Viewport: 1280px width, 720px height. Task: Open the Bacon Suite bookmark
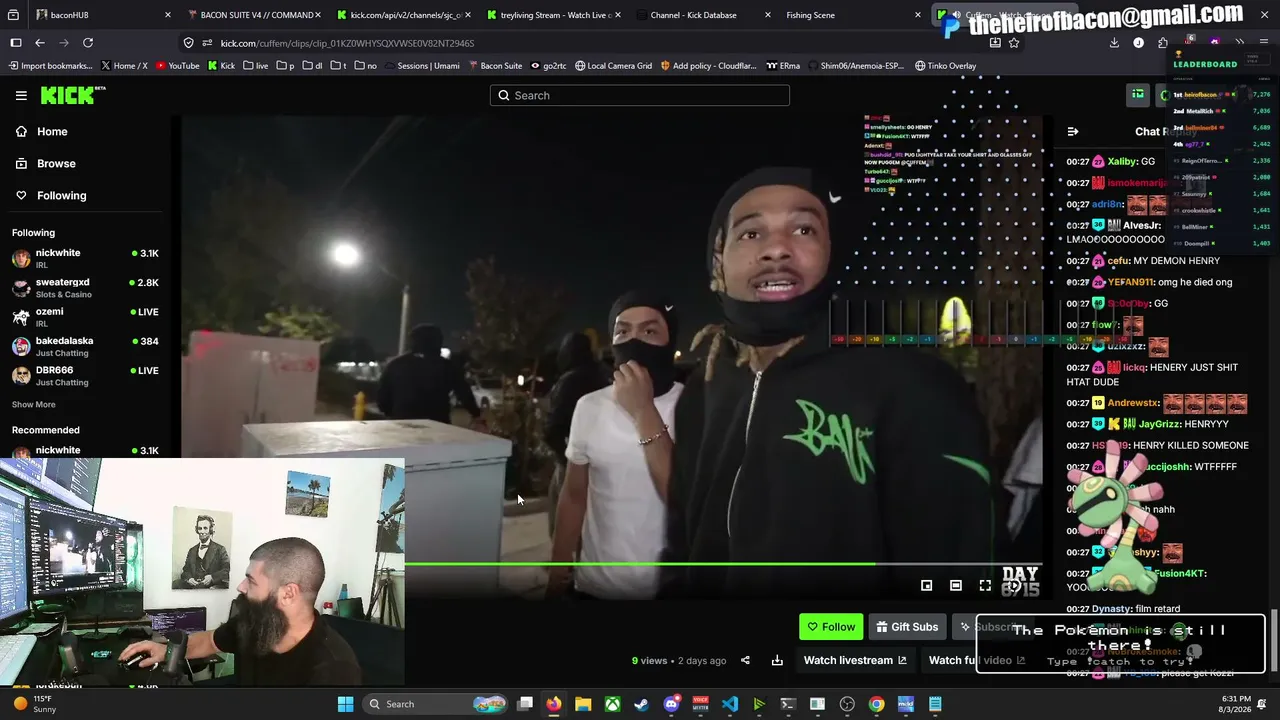tap(495, 66)
